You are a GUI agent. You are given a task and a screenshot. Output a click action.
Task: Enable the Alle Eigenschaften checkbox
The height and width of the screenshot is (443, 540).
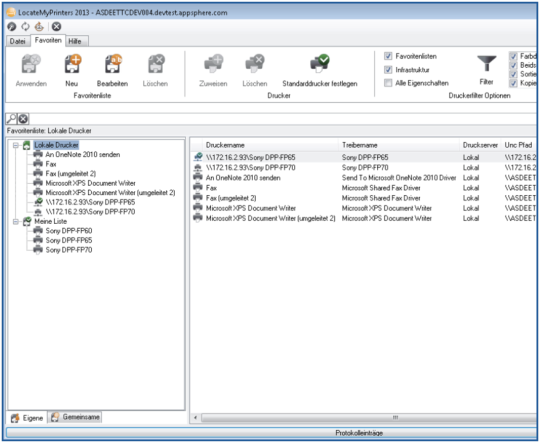point(388,83)
